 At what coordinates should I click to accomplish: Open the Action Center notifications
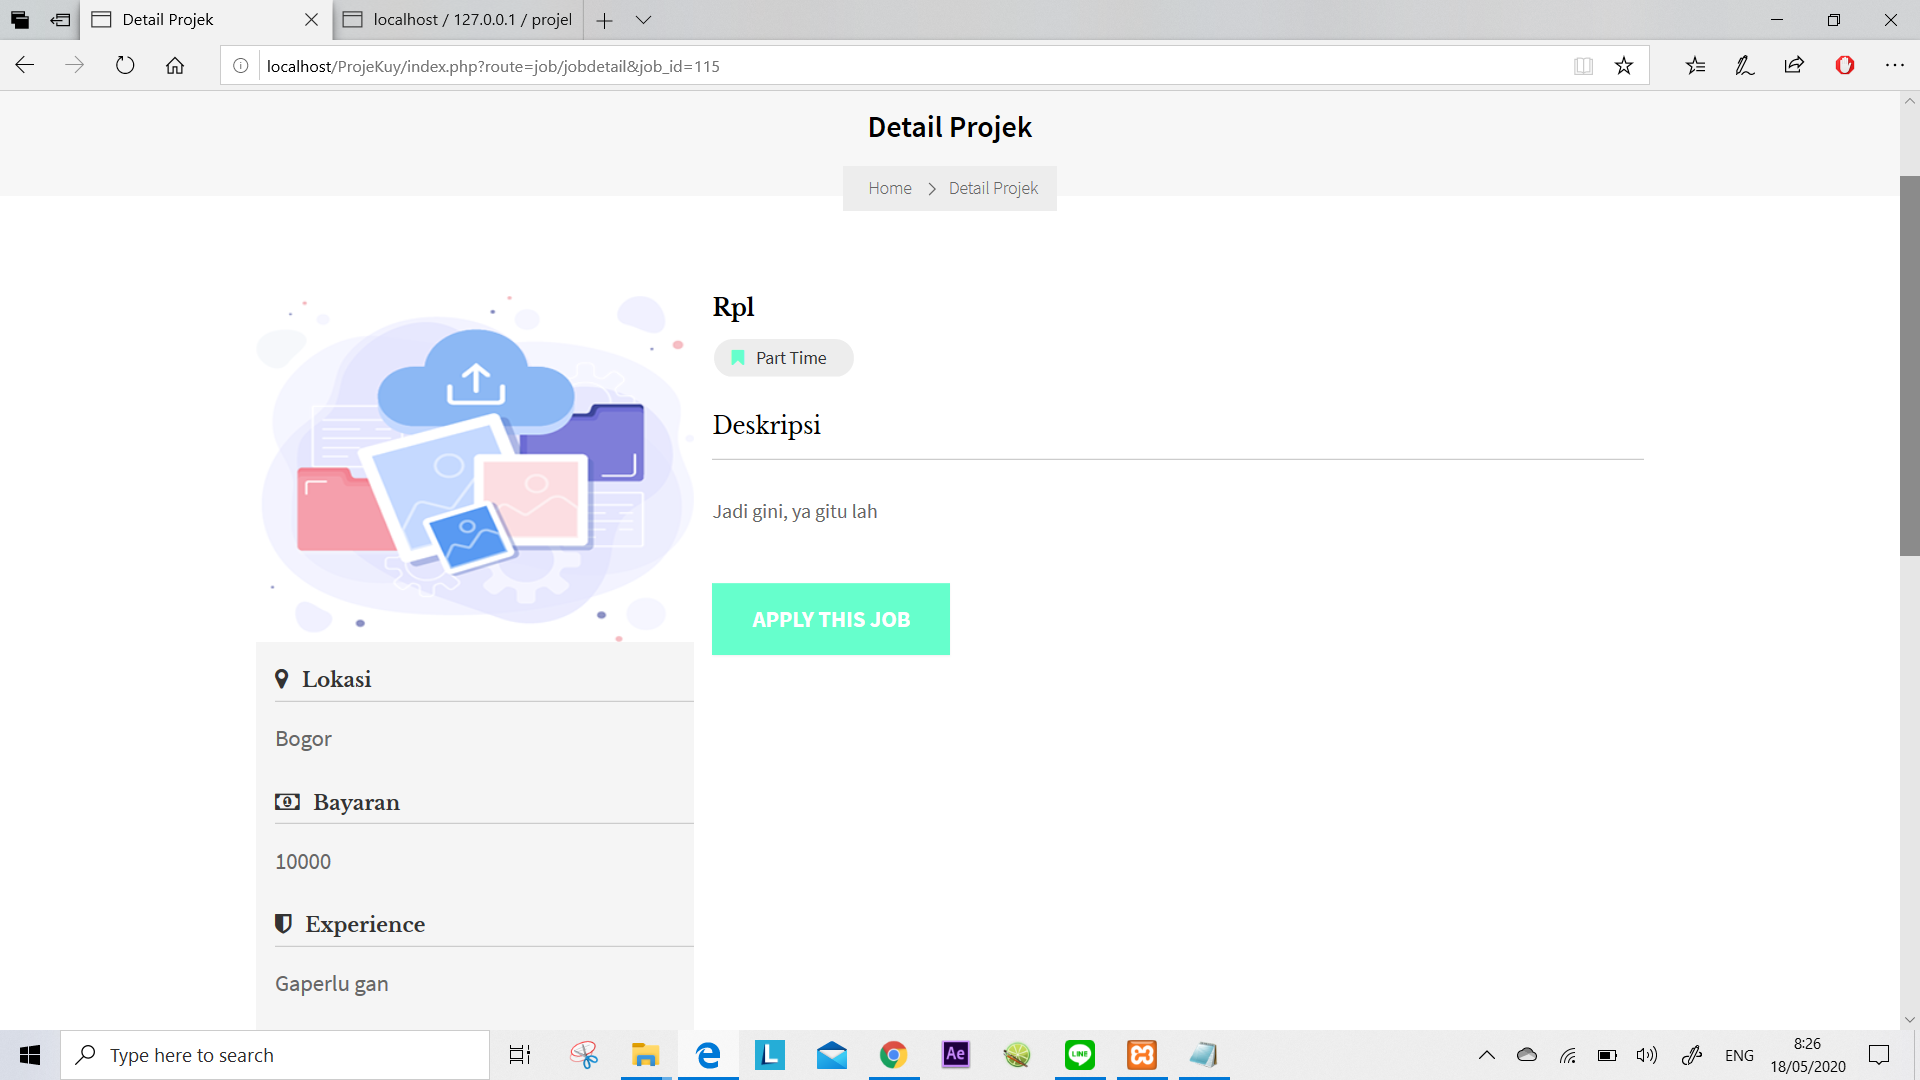point(1879,1055)
